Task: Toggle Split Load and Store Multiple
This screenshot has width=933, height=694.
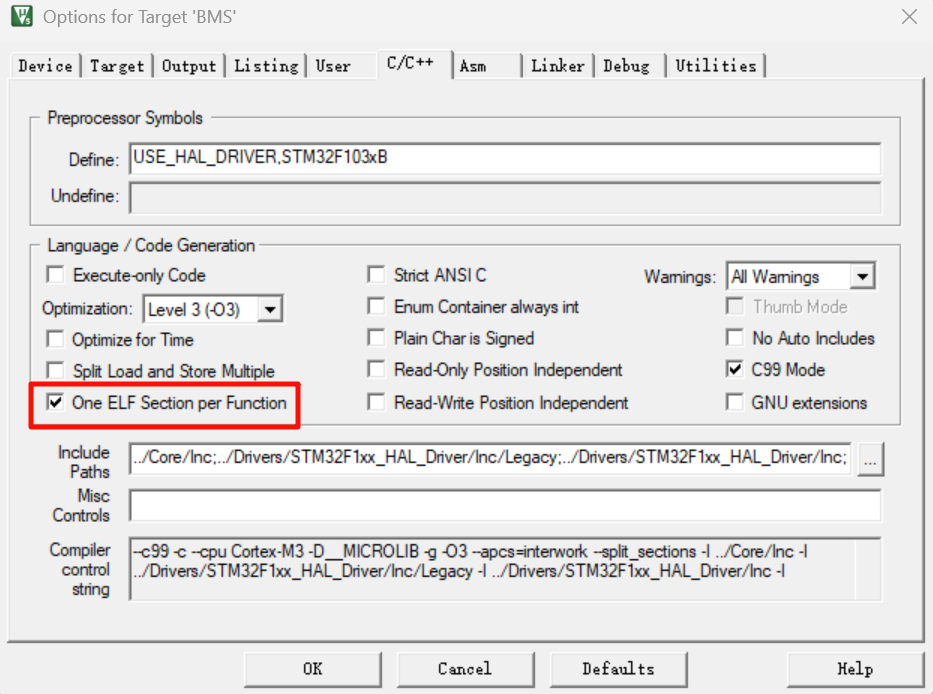Action: (x=55, y=371)
